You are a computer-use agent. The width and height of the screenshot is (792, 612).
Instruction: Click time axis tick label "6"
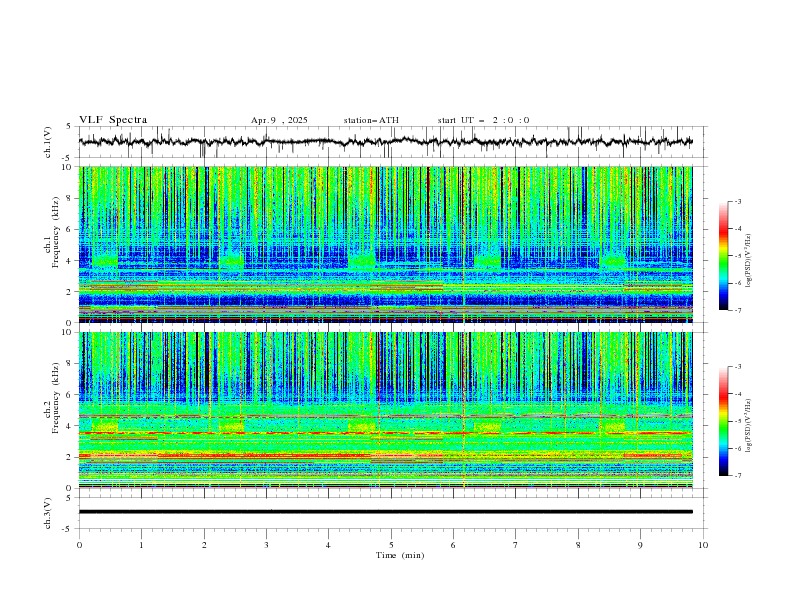click(453, 545)
